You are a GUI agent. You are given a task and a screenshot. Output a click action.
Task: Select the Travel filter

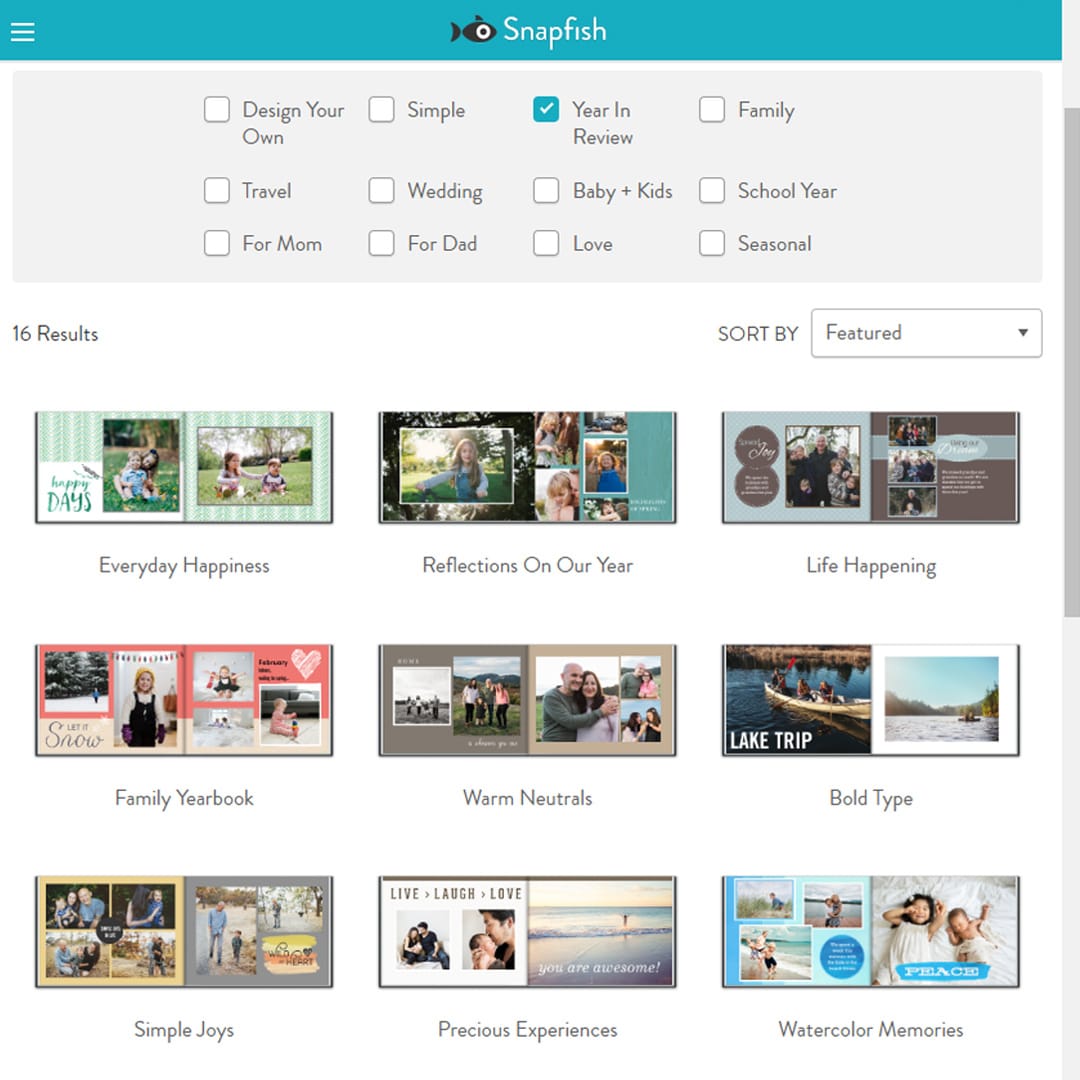click(x=217, y=190)
